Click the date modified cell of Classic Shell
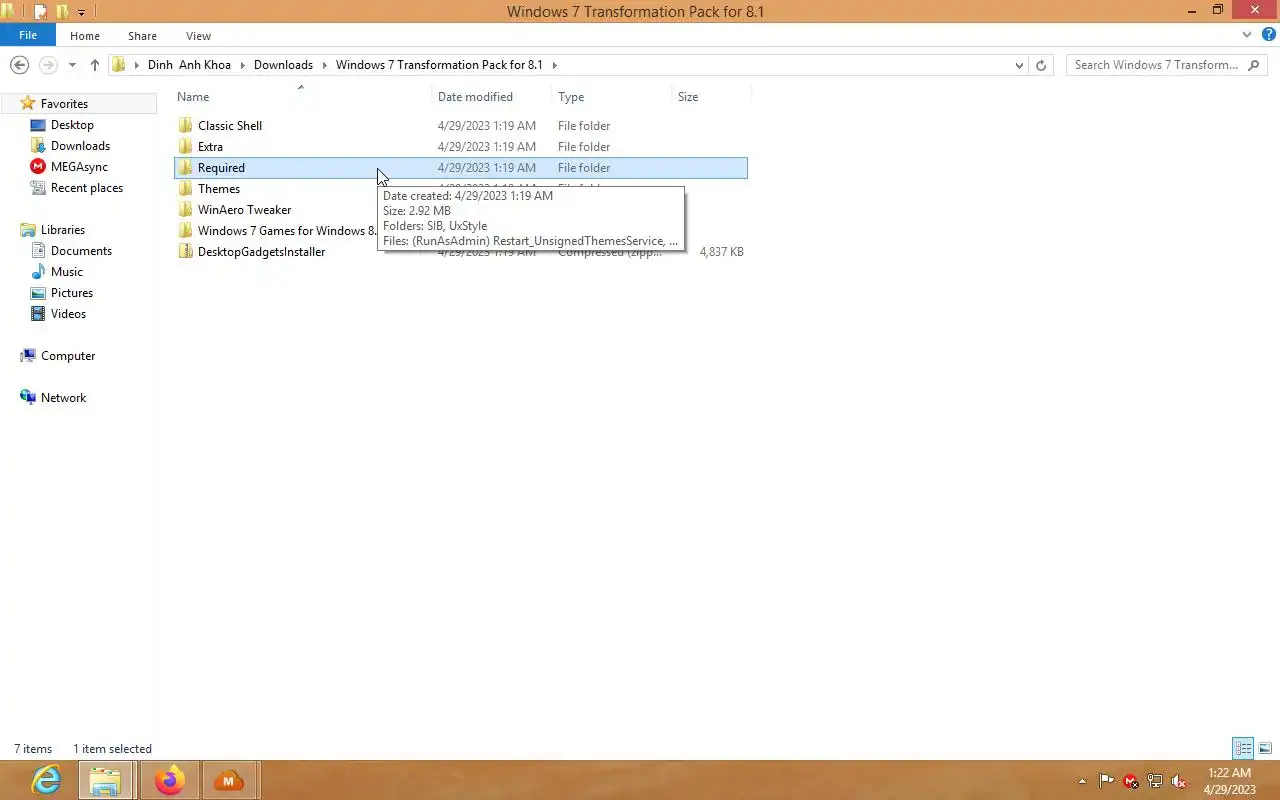 (487, 126)
